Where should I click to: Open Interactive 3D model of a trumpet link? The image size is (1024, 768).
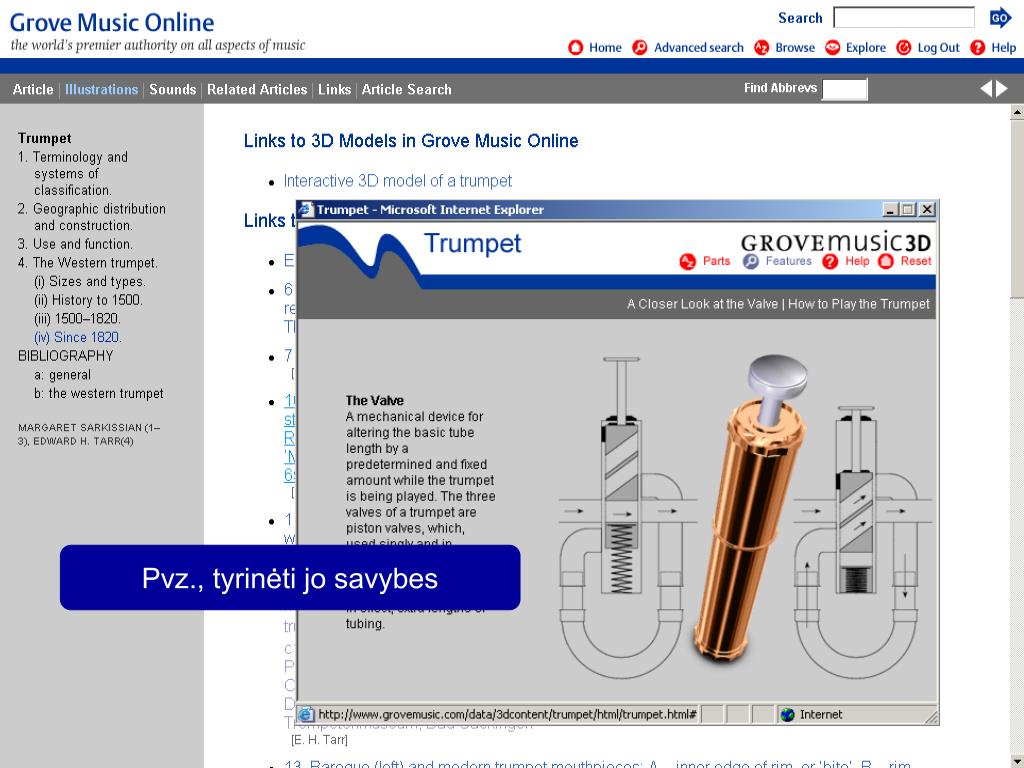397,181
